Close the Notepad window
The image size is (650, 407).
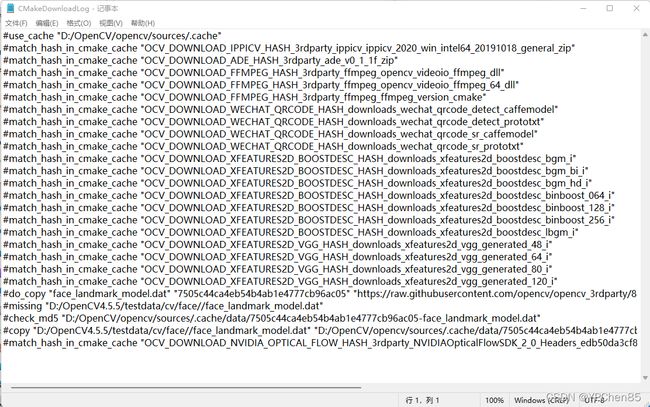tap(636, 8)
